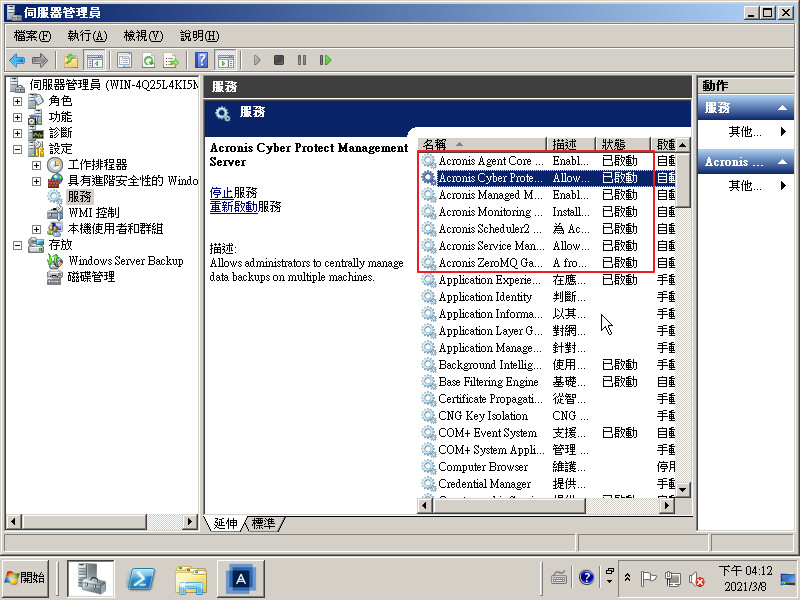800x600 pixels.
Task: Select the 磁碟管理 tree item
Action: click(x=91, y=277)
